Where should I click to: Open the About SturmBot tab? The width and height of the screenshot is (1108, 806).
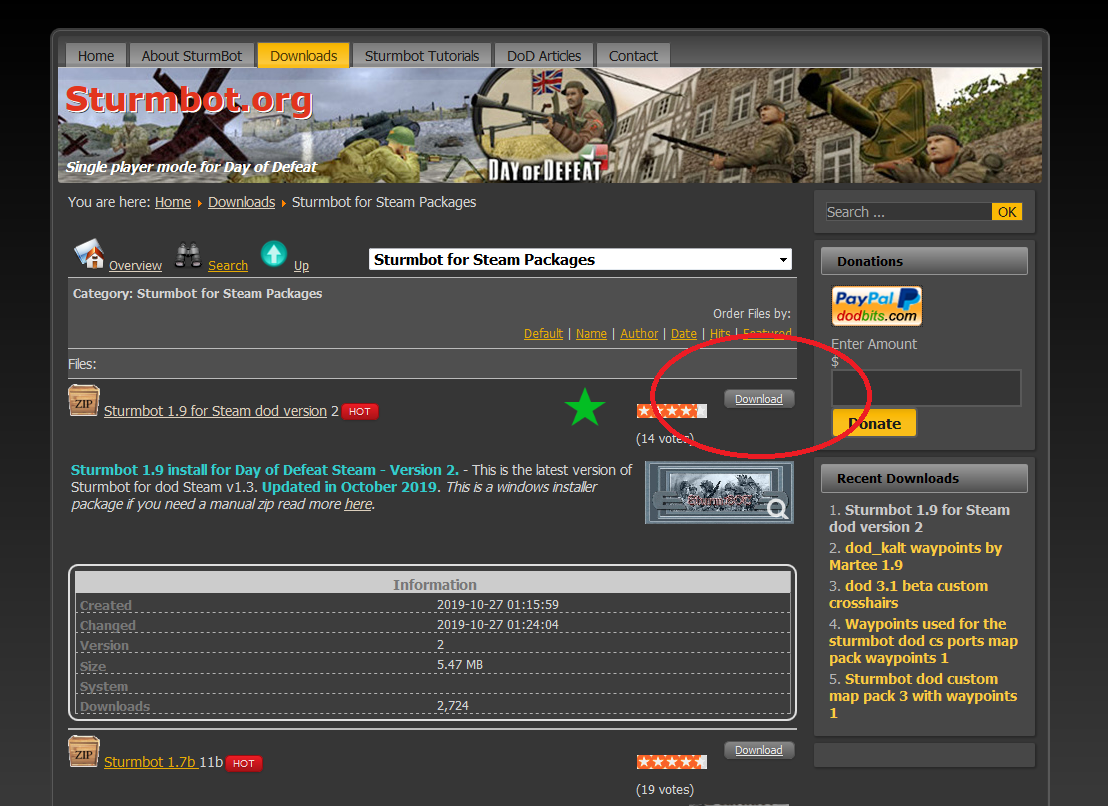click(x=191, y=56)
